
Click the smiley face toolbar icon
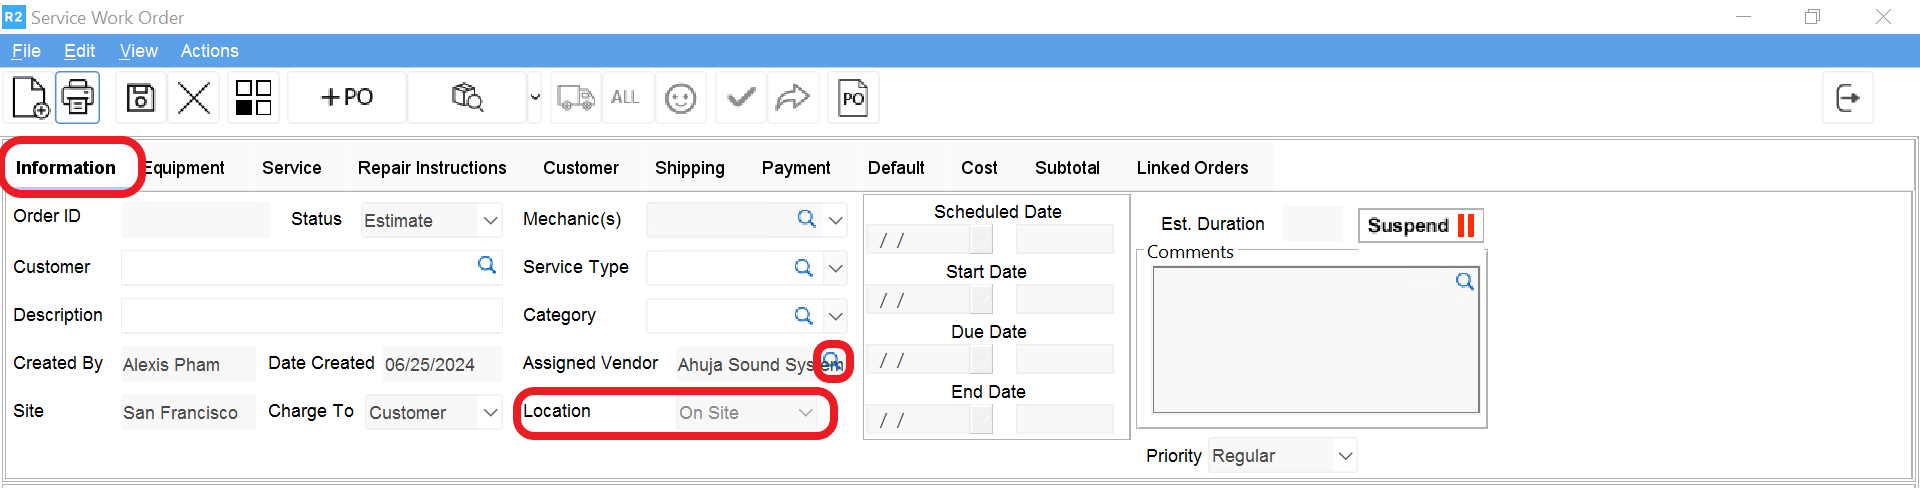[681, 98]
